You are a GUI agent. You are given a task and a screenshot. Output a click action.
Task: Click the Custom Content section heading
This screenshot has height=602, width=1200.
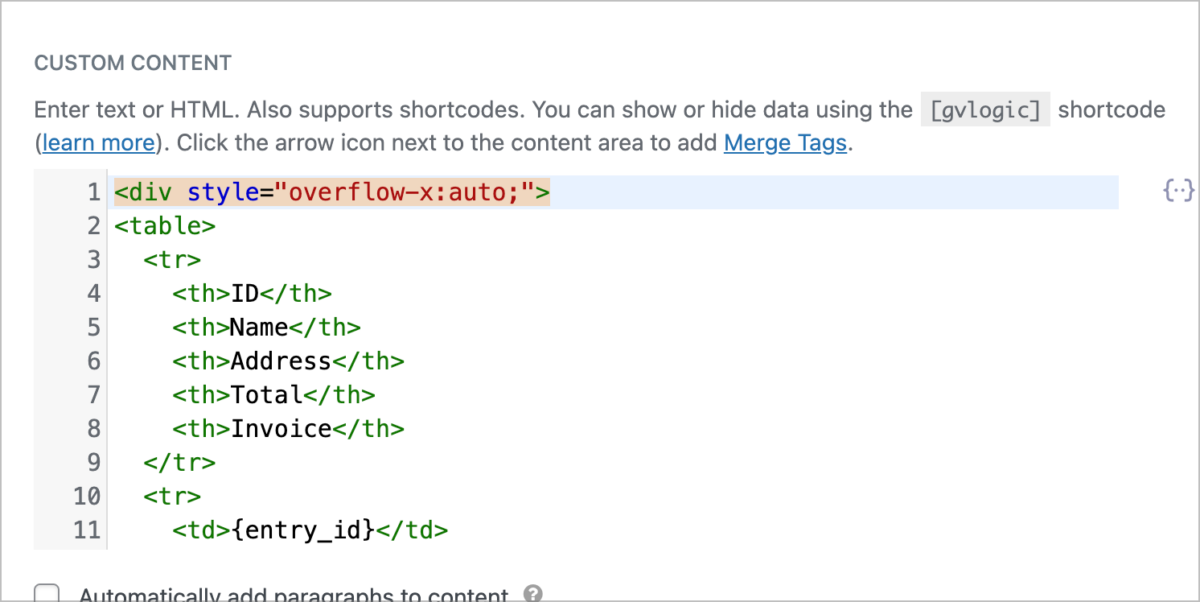point(133,63)
